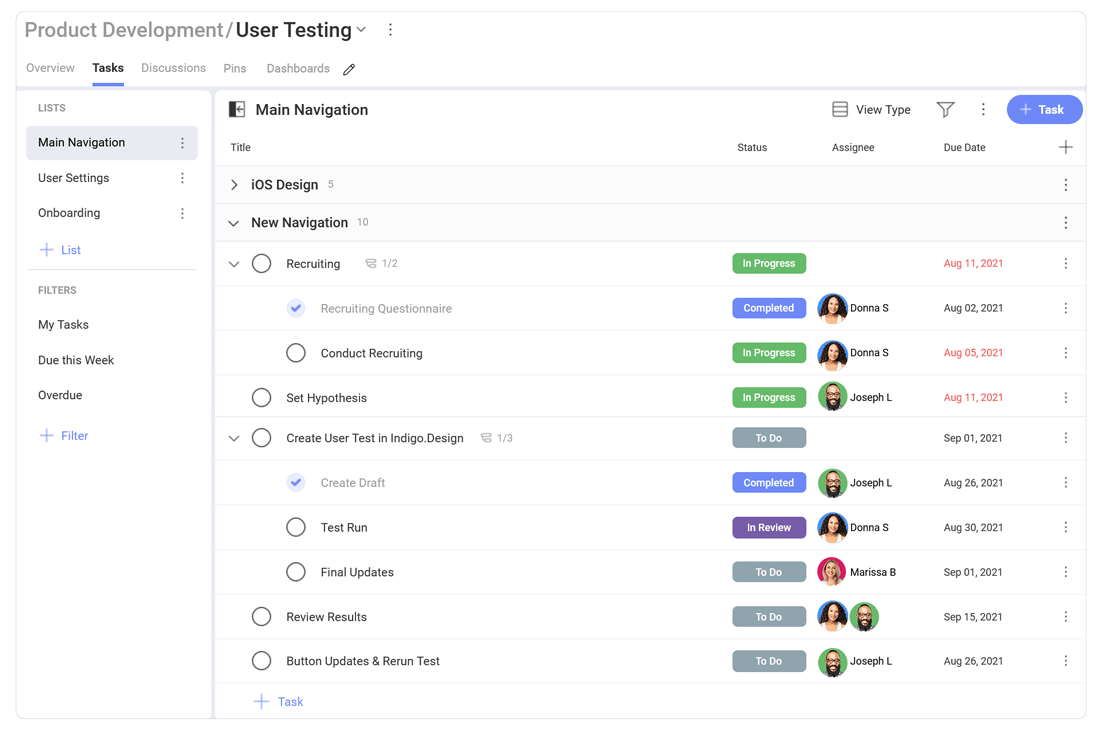Check off the Test Run subtask
Viewport: 1100px width, 732px height.
click(296, 527)
